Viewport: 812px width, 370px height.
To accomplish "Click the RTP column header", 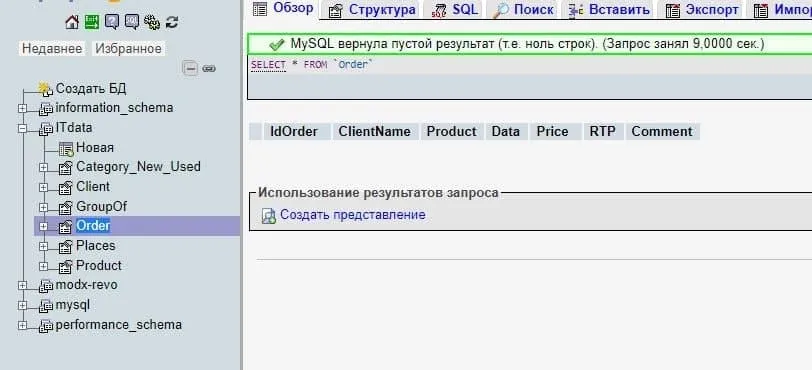I will click(x=603, y=132).
